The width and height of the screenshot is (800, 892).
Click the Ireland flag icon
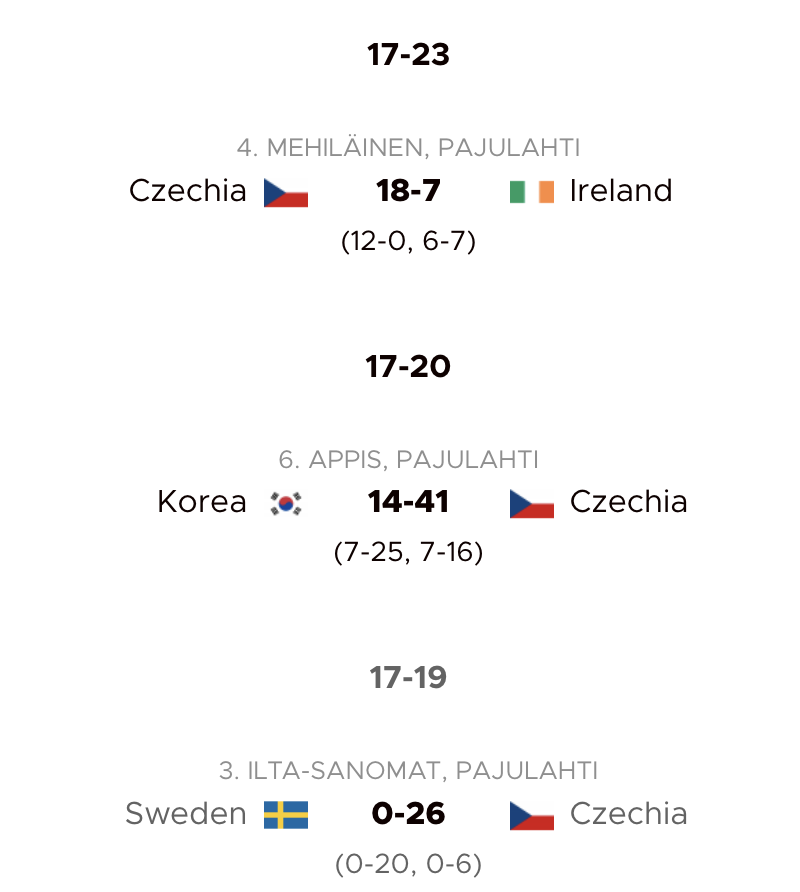tap(532, 192)
